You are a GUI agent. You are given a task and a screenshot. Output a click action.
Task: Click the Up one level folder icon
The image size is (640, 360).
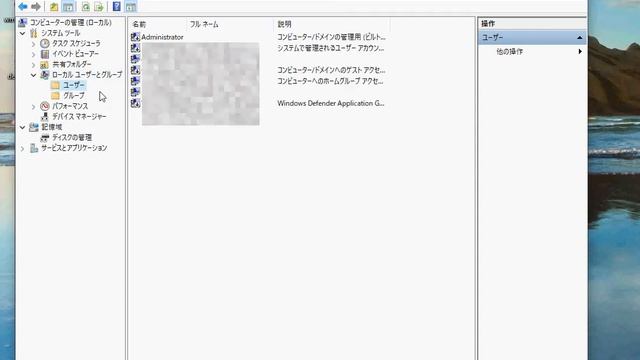click(54, 7)
